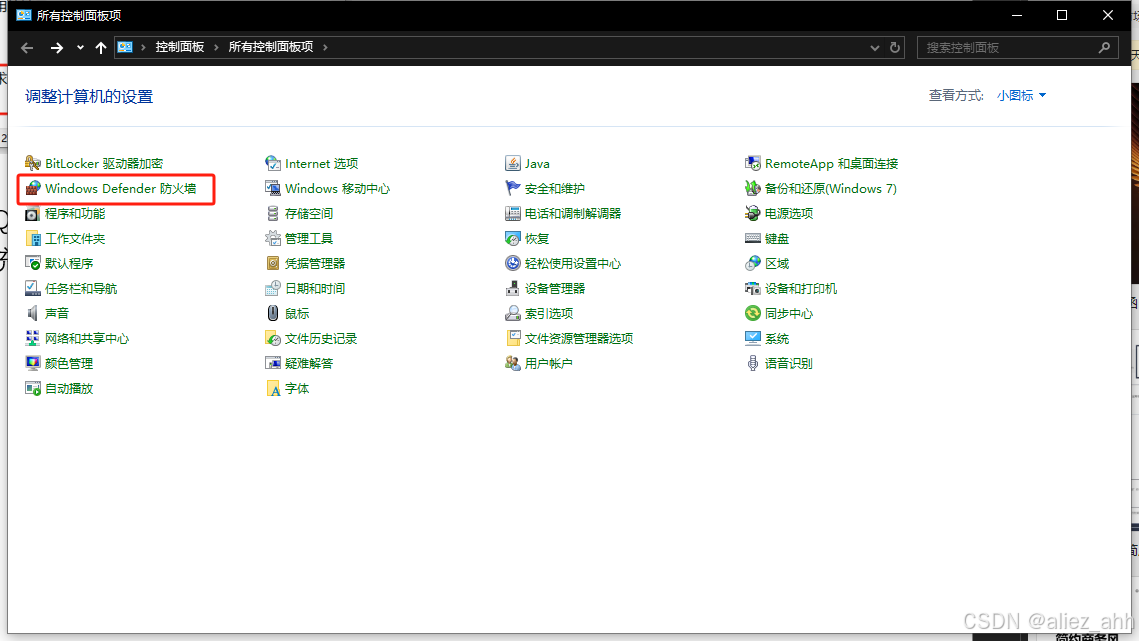Click the 日期和时间 clock icon

(x=272, y=289)
